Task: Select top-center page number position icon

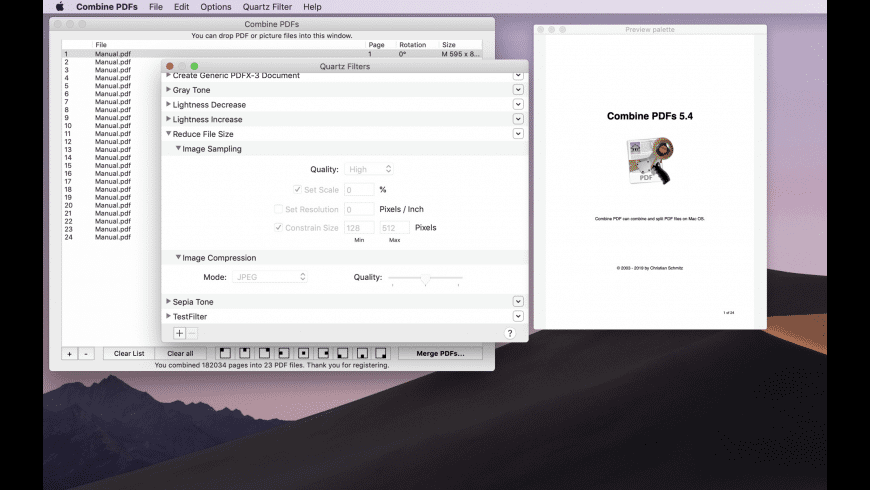Action: point(245,353)
